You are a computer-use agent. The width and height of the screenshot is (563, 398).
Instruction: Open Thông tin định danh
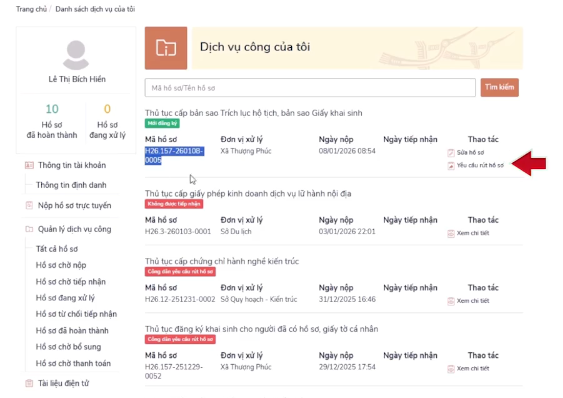tap(71, 185)
